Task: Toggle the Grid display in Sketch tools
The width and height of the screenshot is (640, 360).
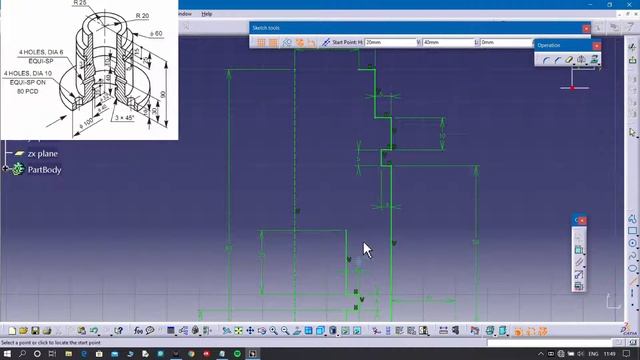Action: [x=261, y=42]
